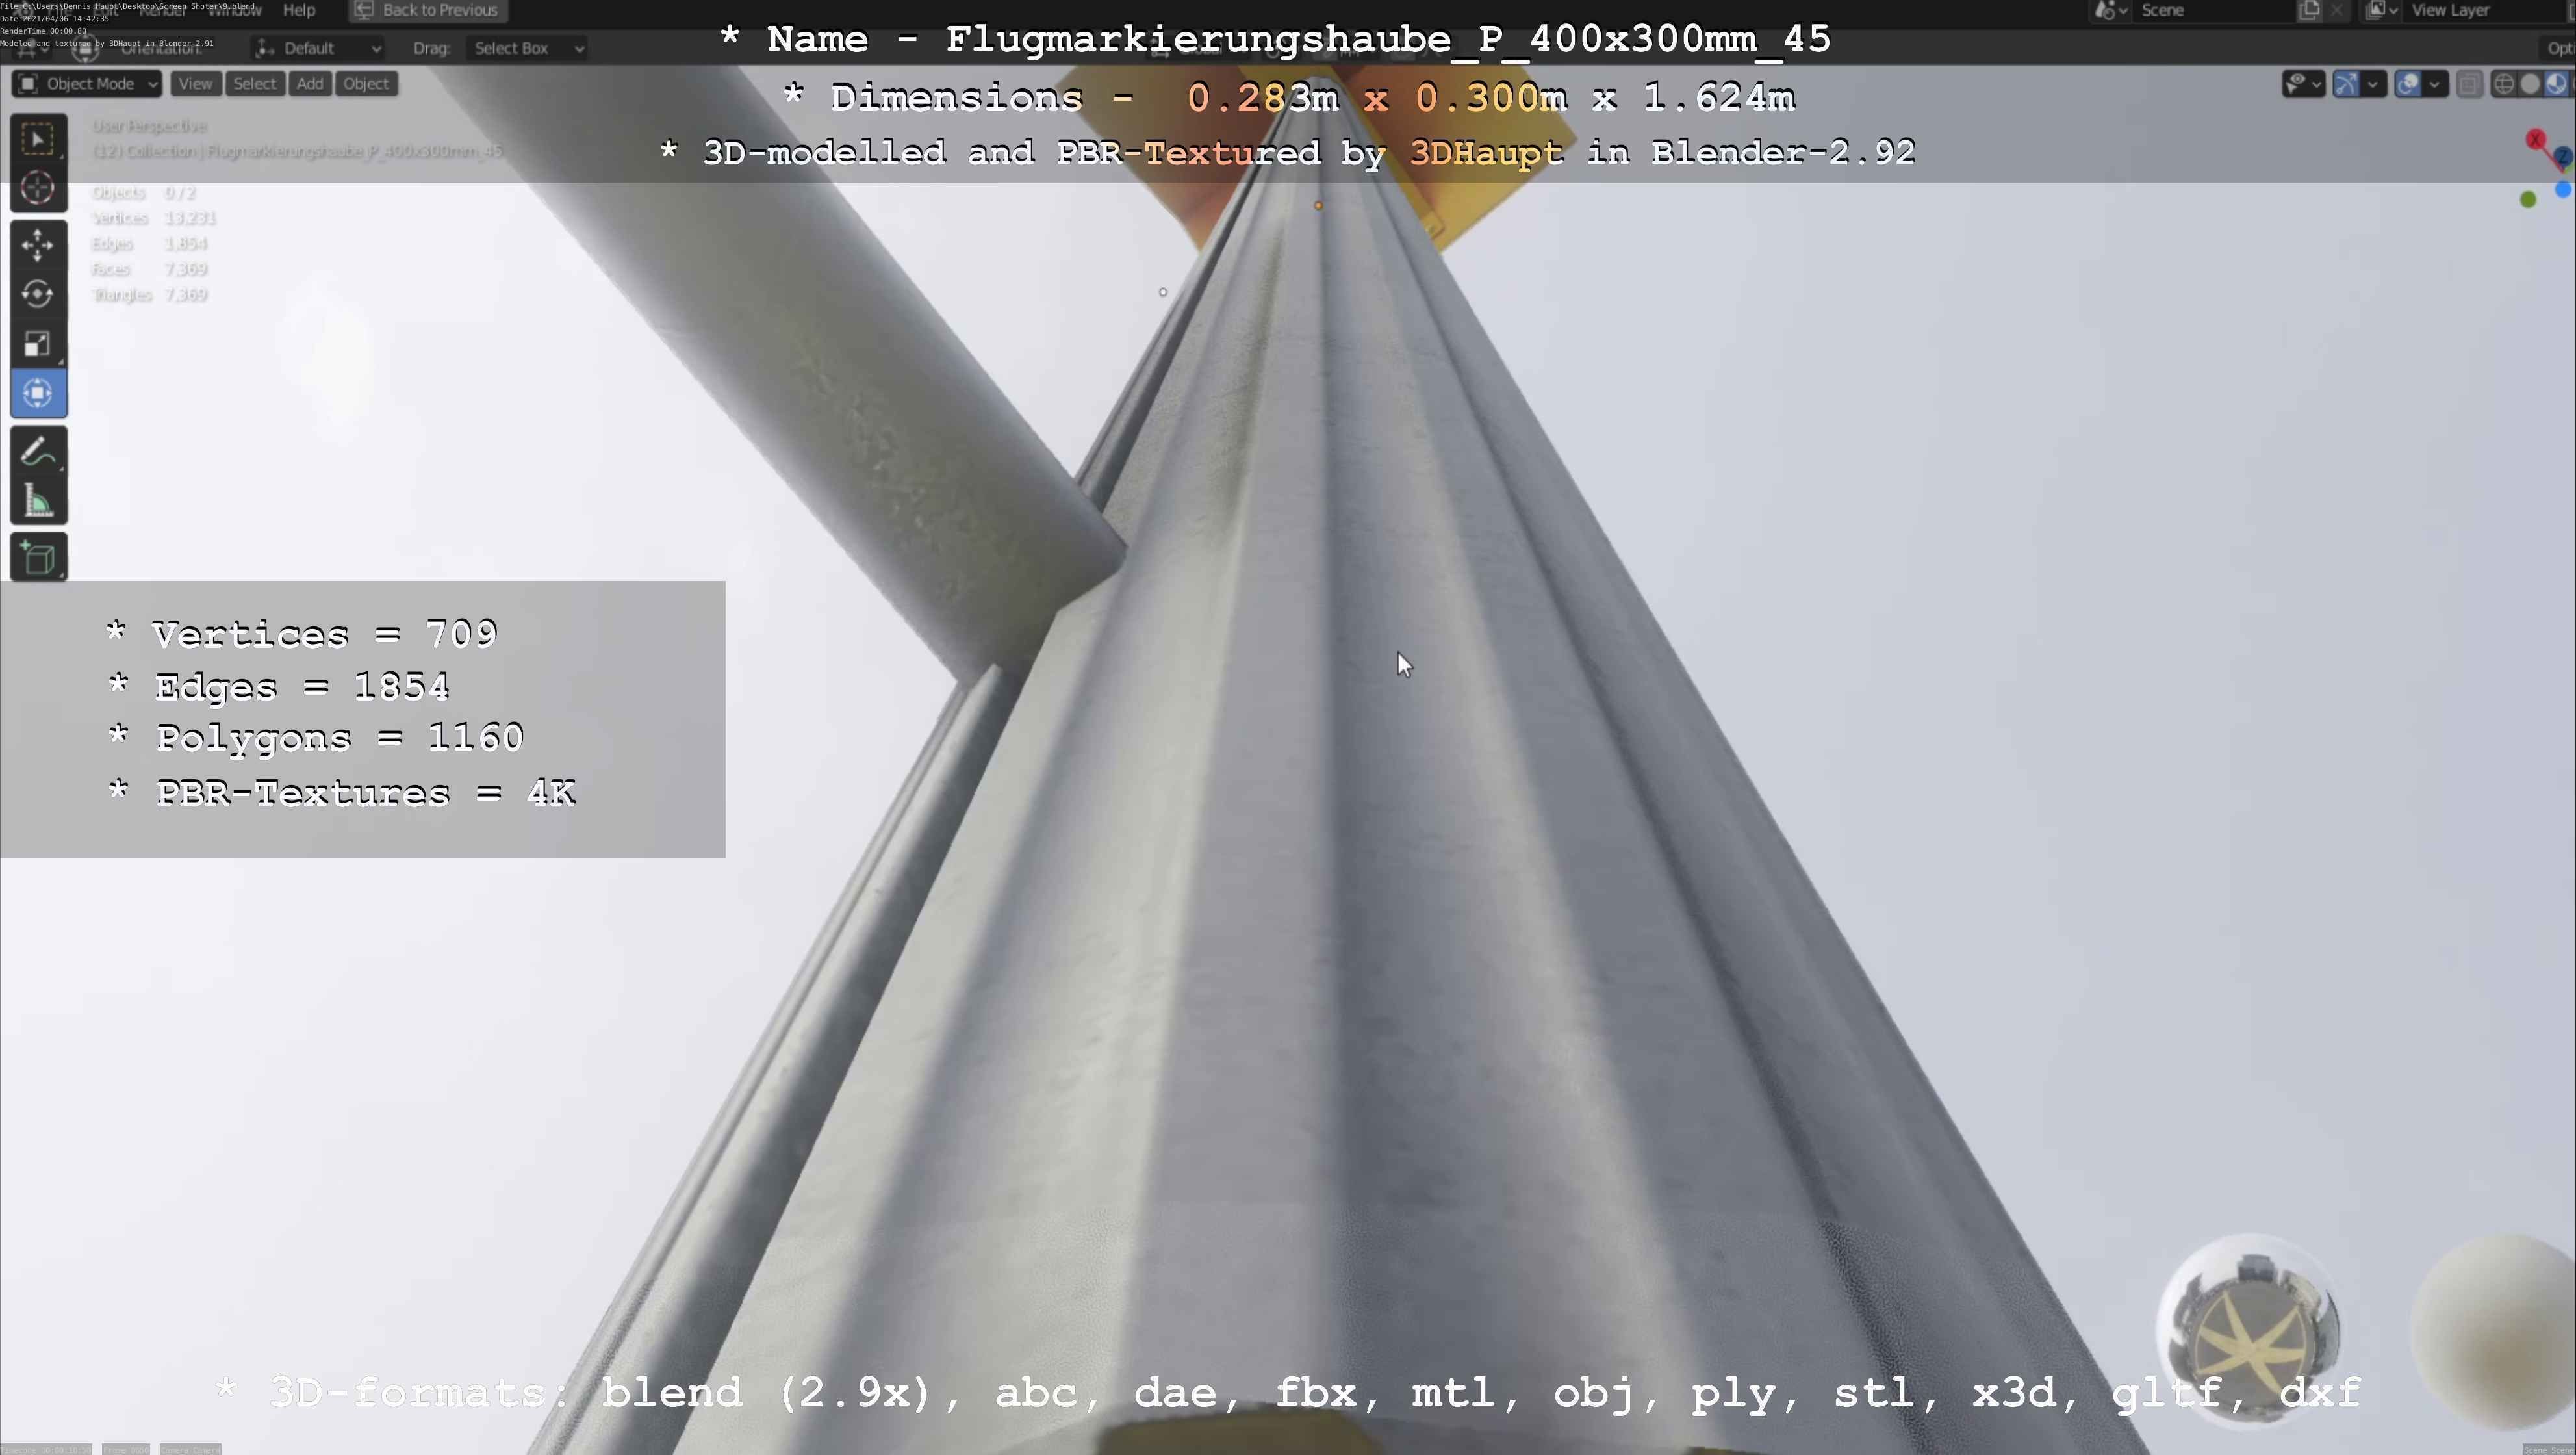Select the Move tool
2576x1455 pixels.
click(x=38, y=245)
